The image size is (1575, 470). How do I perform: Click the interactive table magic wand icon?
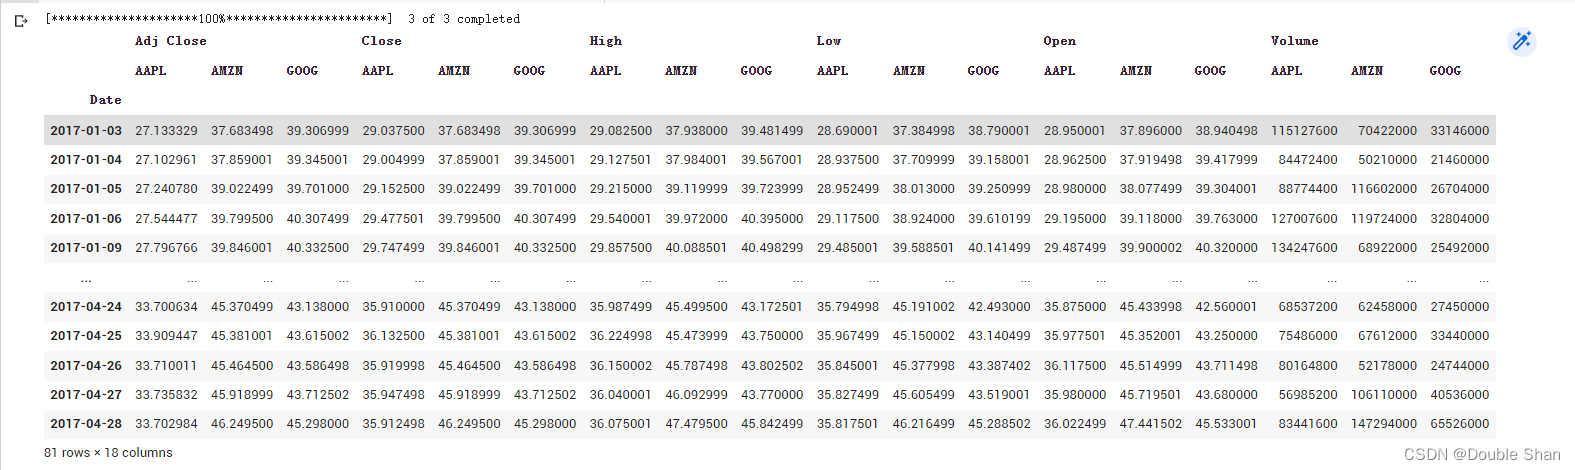tap(1521, 41)
